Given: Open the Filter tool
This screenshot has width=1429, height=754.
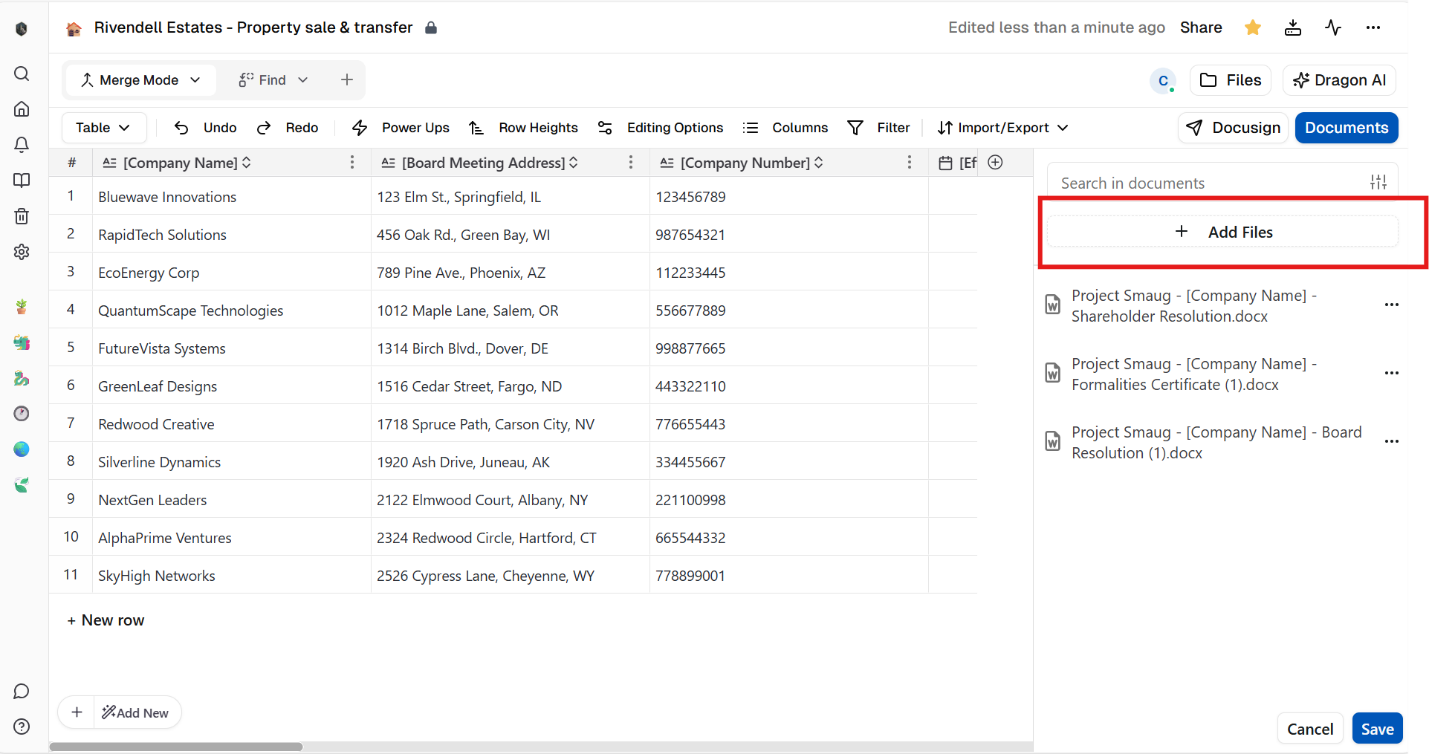Looking at the screenshot, I should tap(879, 128).
